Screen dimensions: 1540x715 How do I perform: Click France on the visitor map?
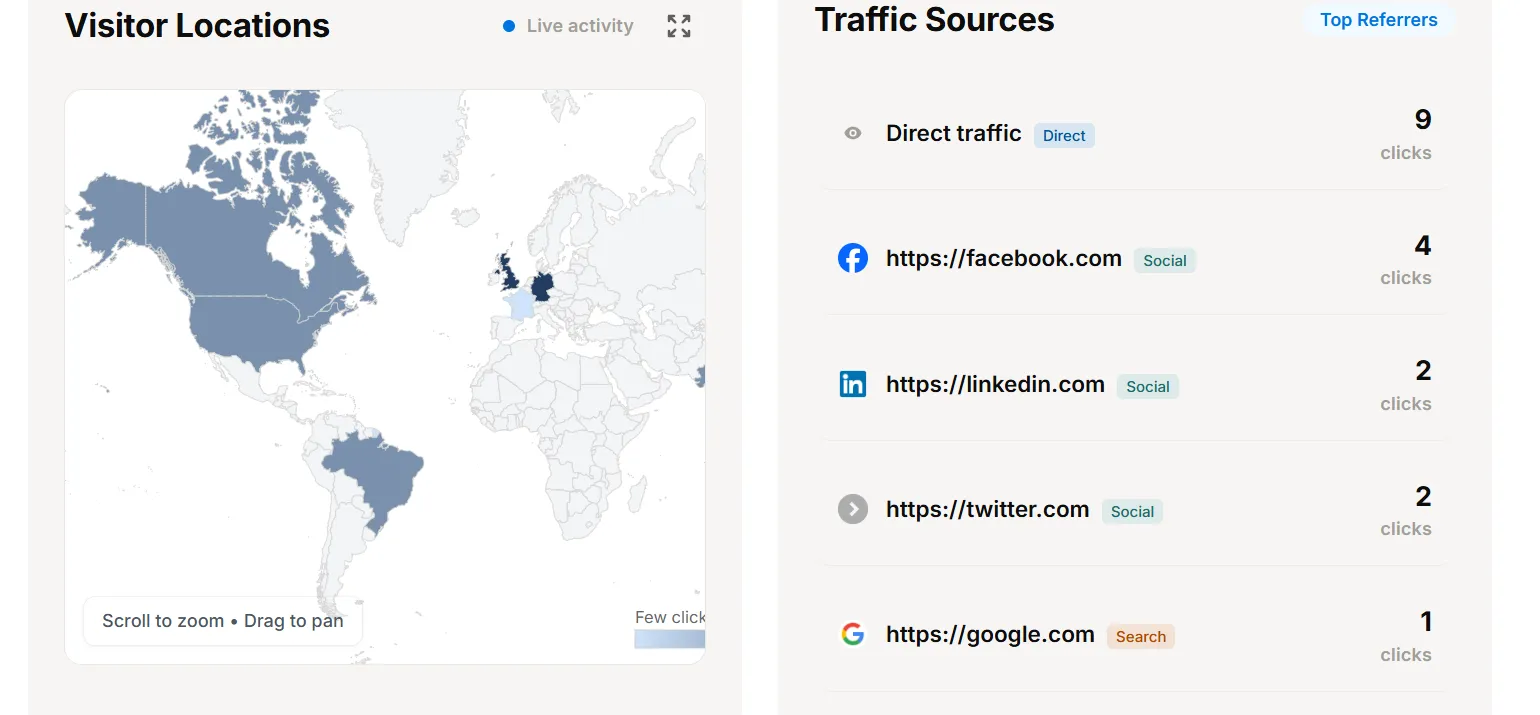tap(520, 304)
